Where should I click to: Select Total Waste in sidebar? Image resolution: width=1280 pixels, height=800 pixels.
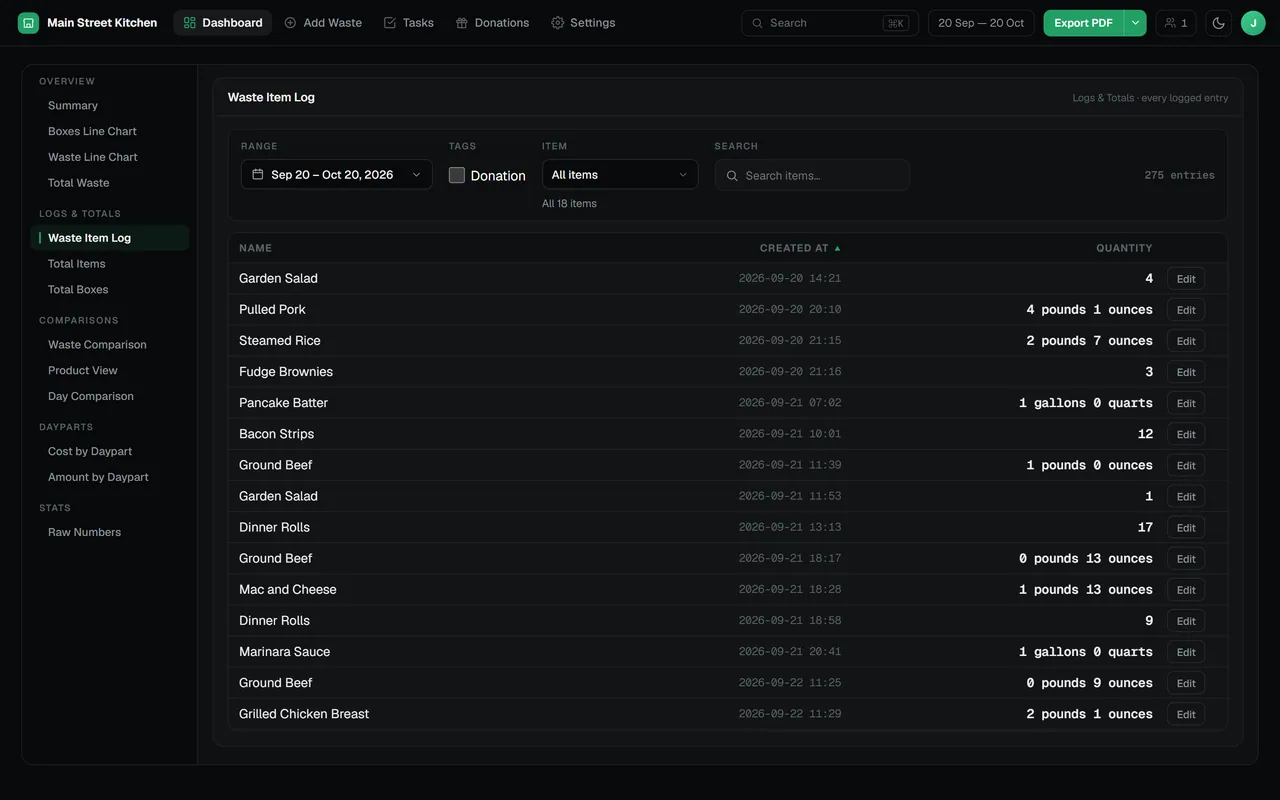point(110,183)
